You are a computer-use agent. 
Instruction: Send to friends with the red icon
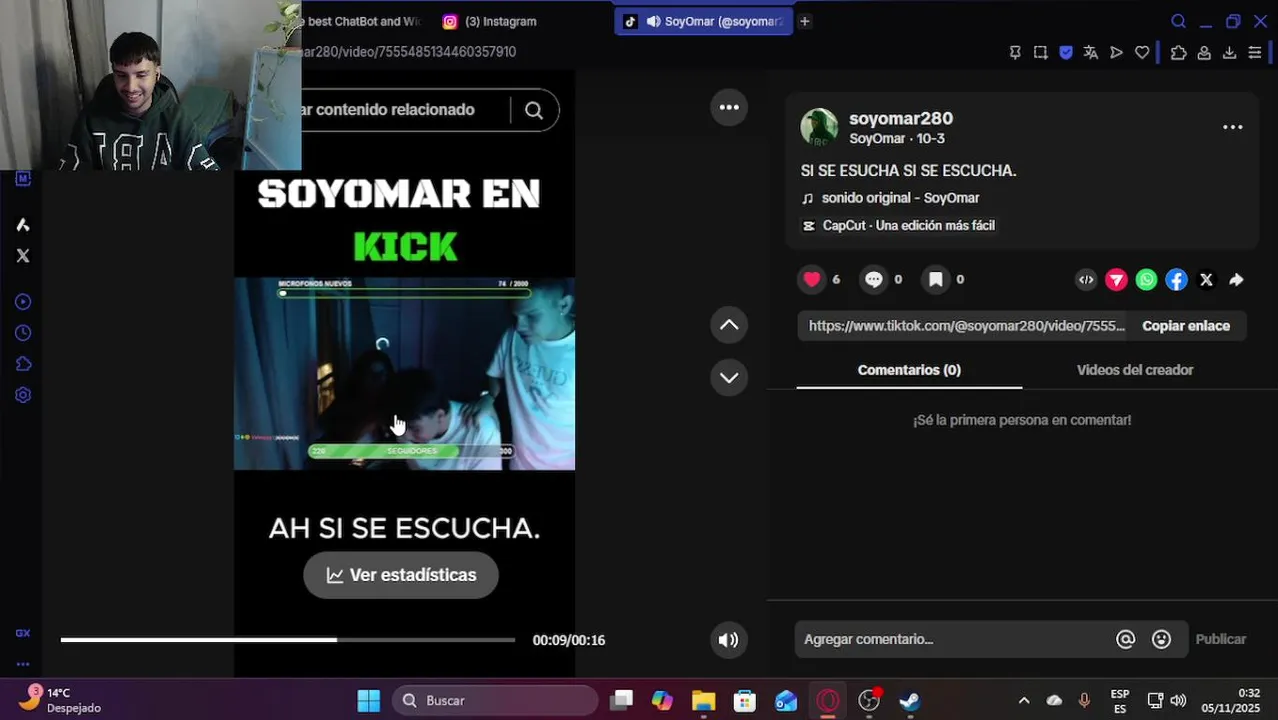pyautogui.click(x=1116, y=280)
